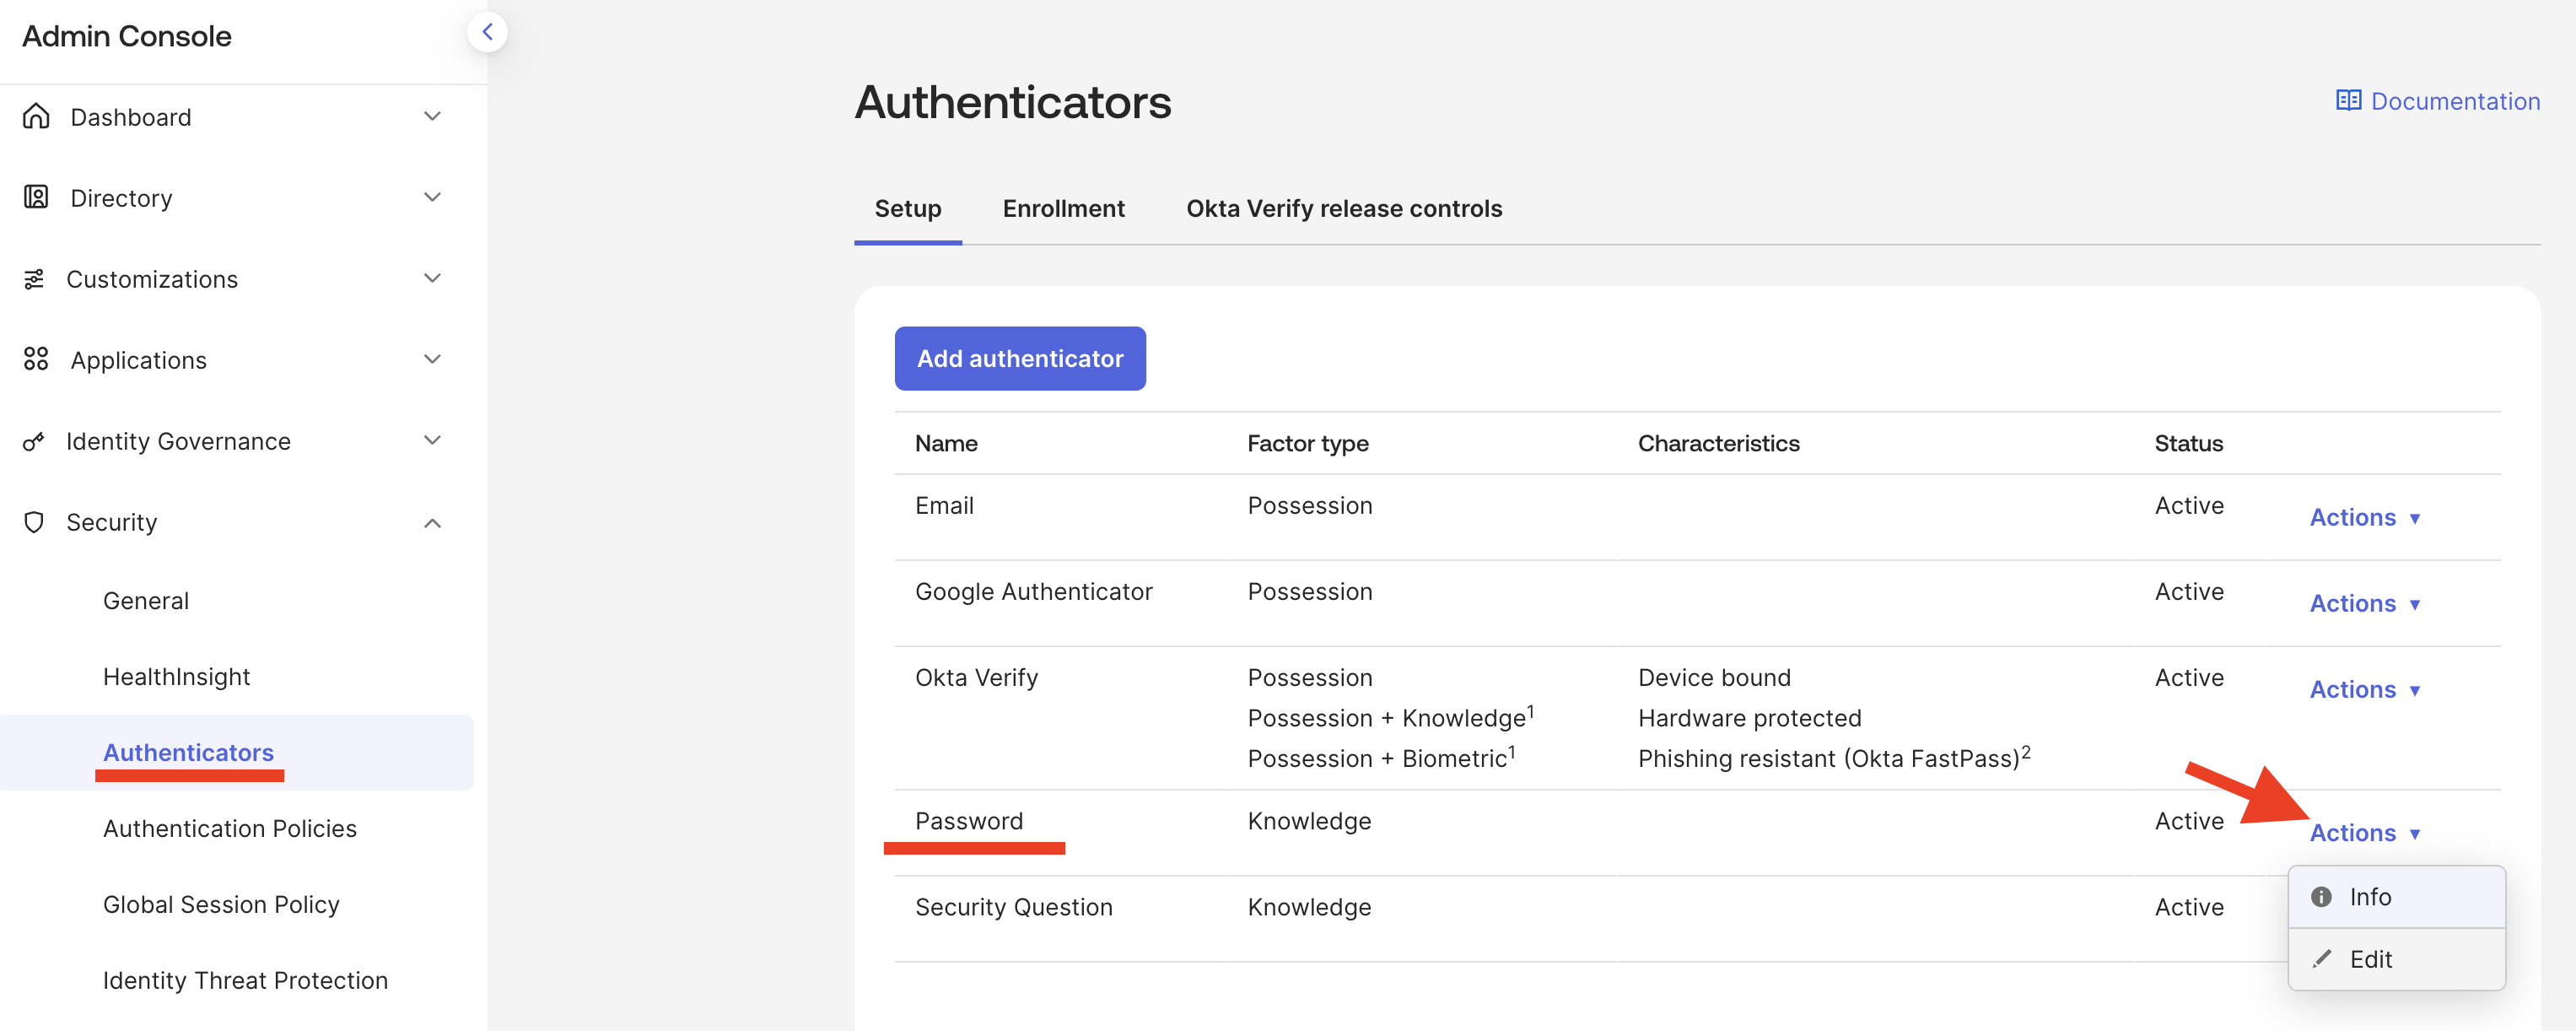Expand the Identity Governance chevron
Viewport: 2576px width, 1031px height.
(x=432, y=440)
